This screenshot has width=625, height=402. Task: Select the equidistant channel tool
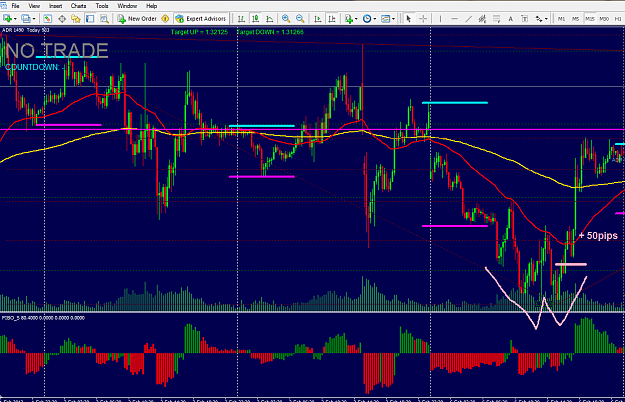(482, 19)
